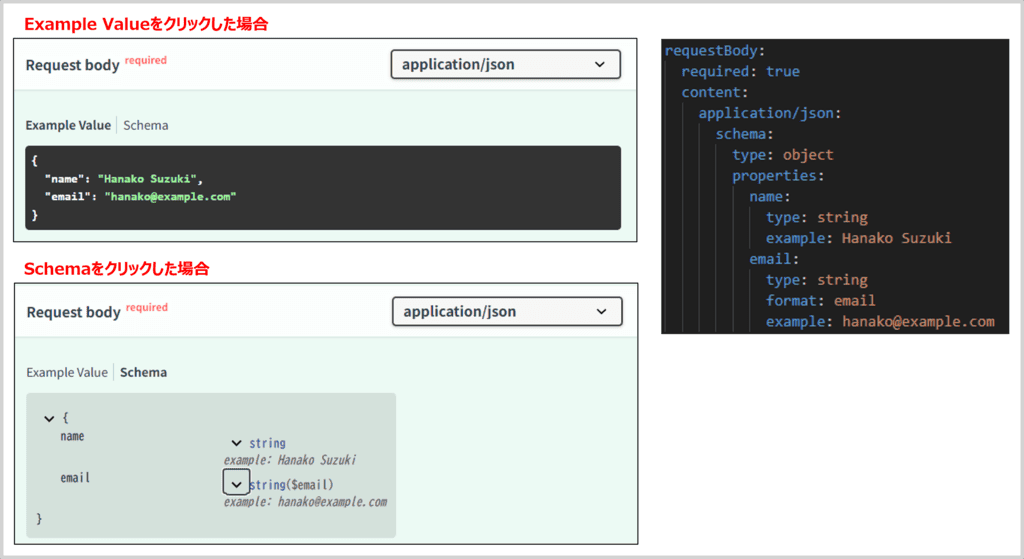
Task: Click the "name" key in JSON example
Action: pos(64,179)
